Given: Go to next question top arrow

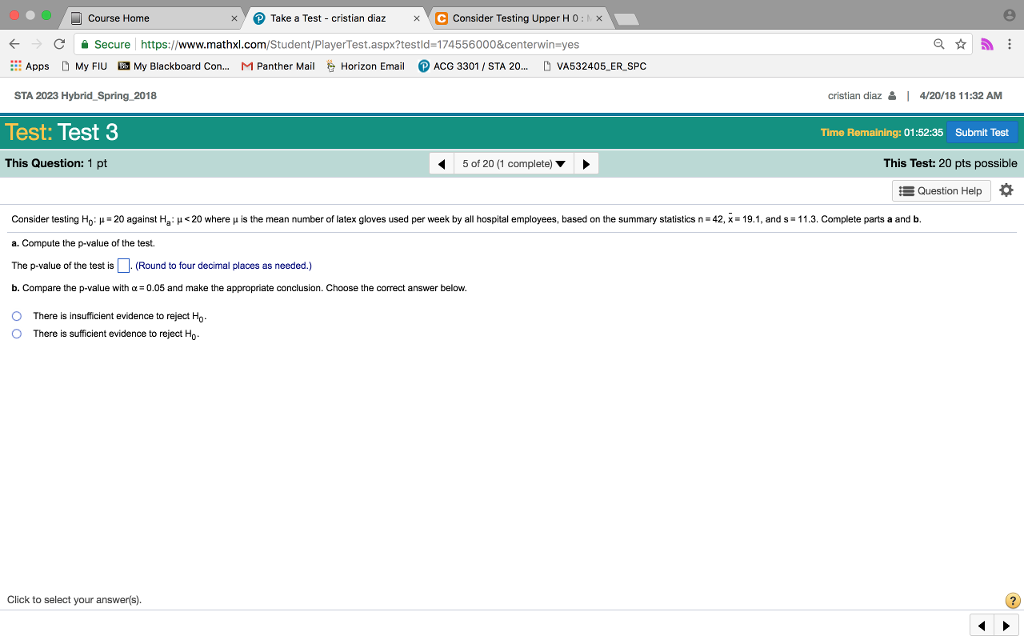Looking at the screenshot, I should click(x=586, y=164).
